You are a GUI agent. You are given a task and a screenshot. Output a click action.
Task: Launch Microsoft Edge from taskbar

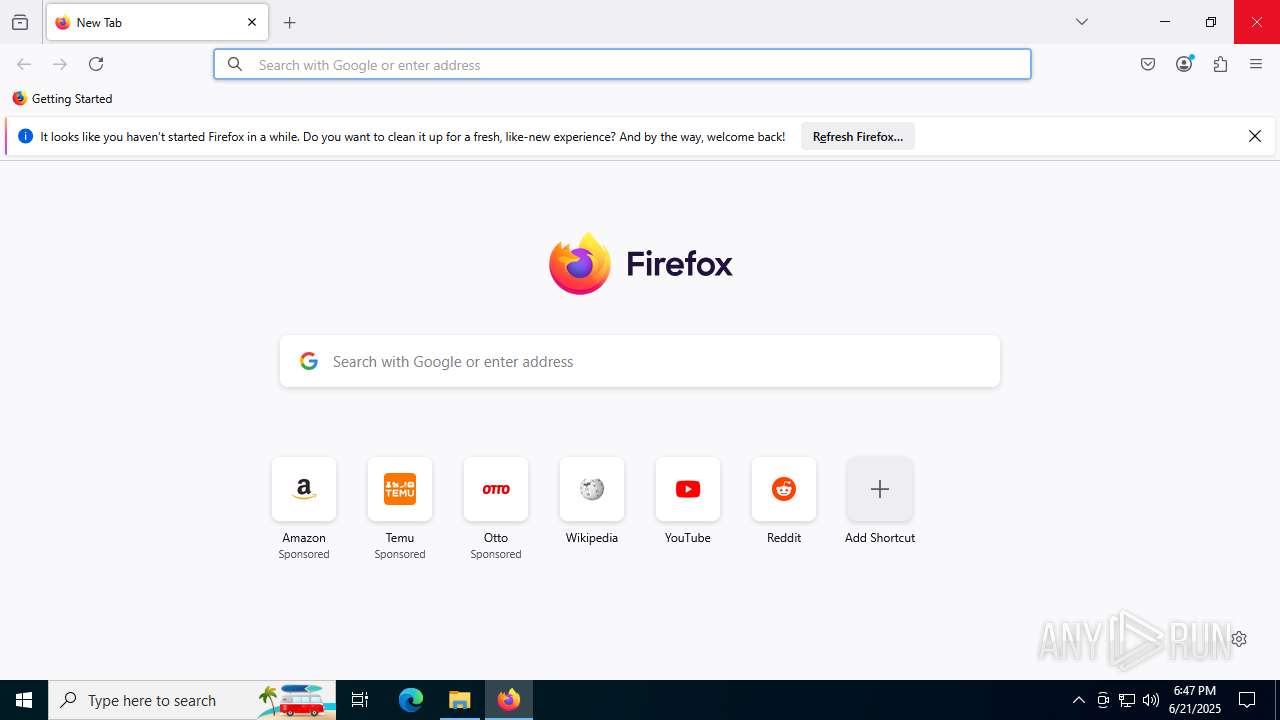coord(411,700)
